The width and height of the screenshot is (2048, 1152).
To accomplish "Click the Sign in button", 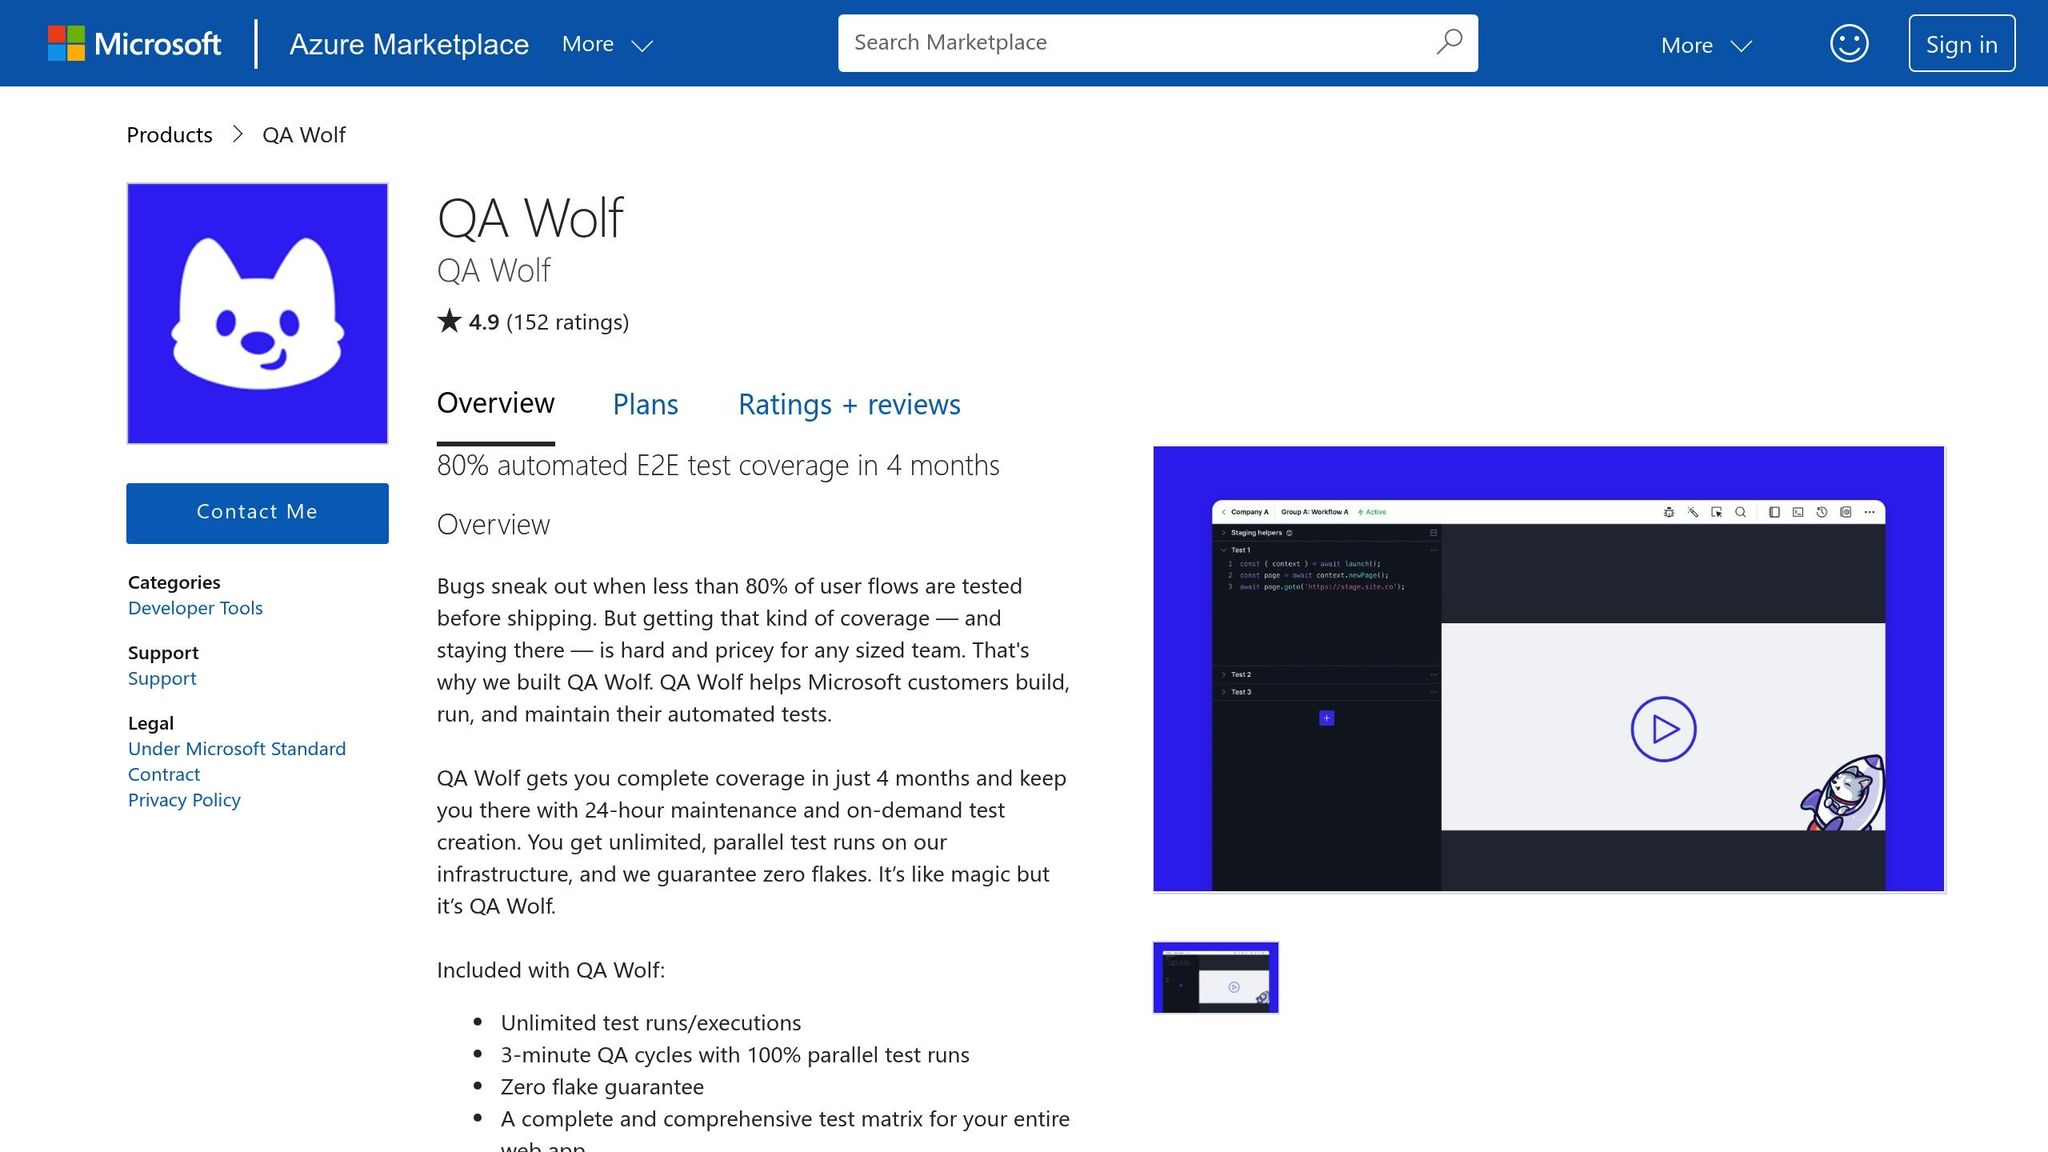I will pos(1961,44).
